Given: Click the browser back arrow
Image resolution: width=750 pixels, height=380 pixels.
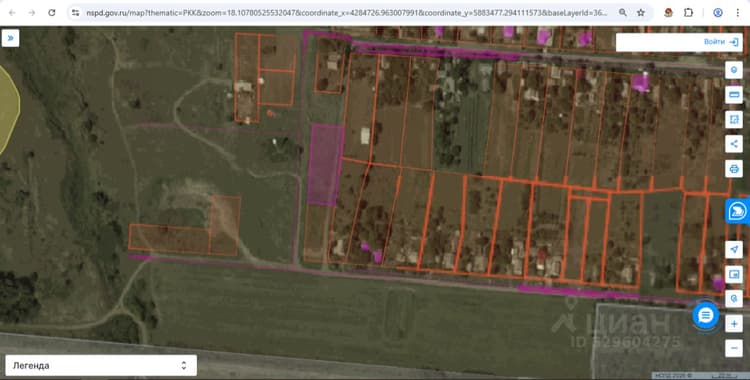Looking at the screenshot, I should tap(12, 13).
